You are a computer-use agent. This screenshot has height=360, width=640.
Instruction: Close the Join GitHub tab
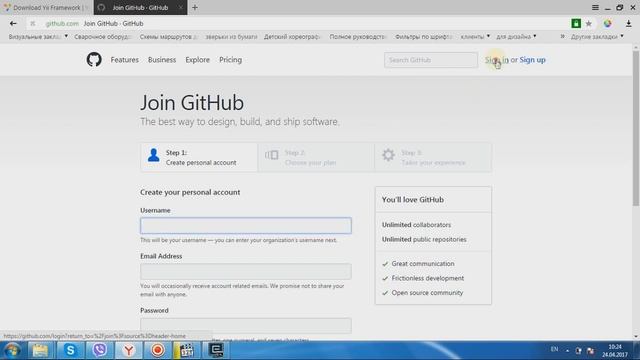point(180,7)
